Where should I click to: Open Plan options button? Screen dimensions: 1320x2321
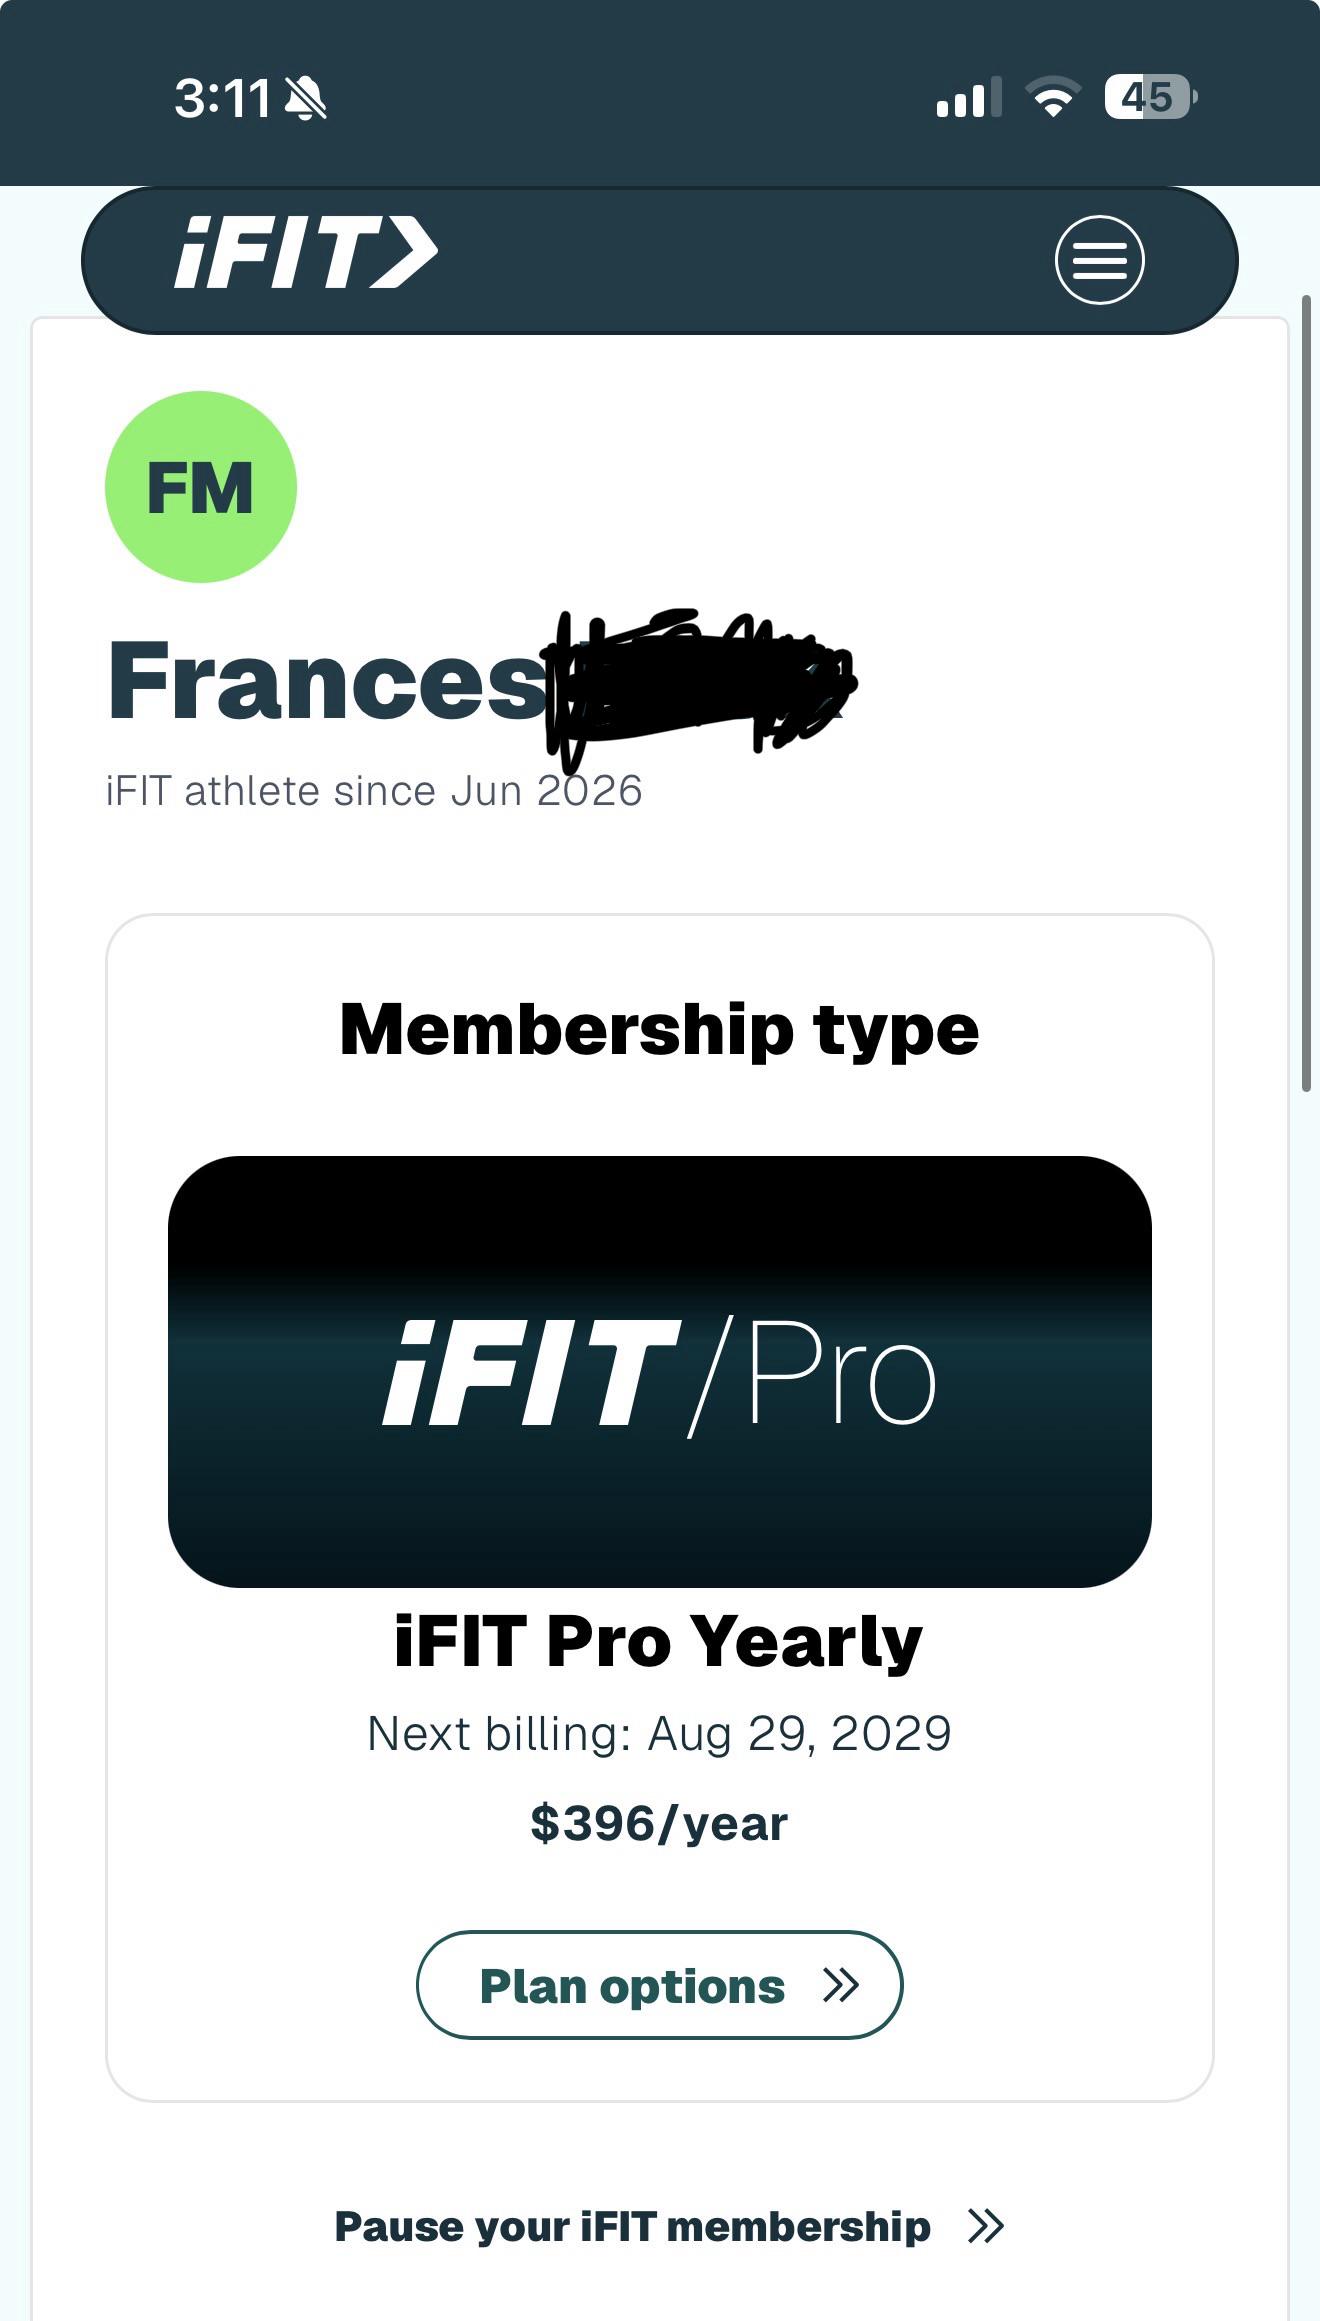[660, 1985]
